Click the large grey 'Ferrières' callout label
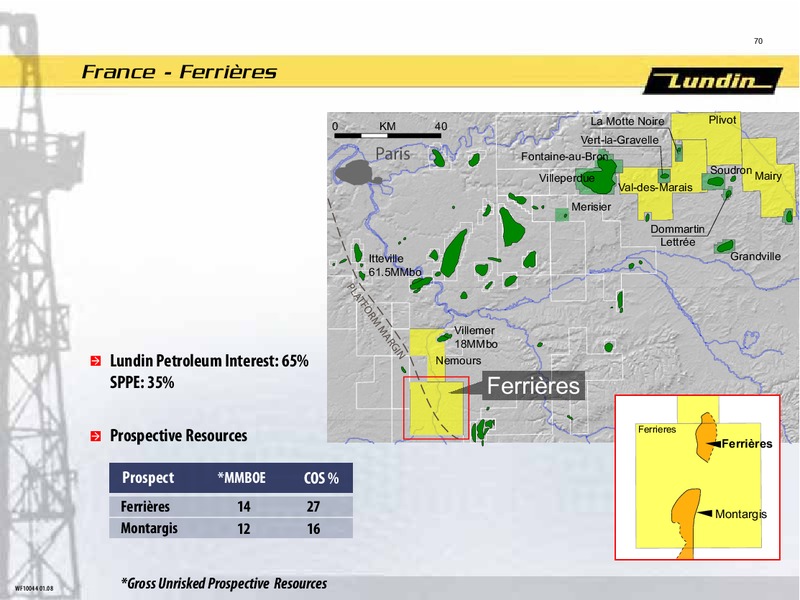 pyautogui.click(x=533, y=385)
